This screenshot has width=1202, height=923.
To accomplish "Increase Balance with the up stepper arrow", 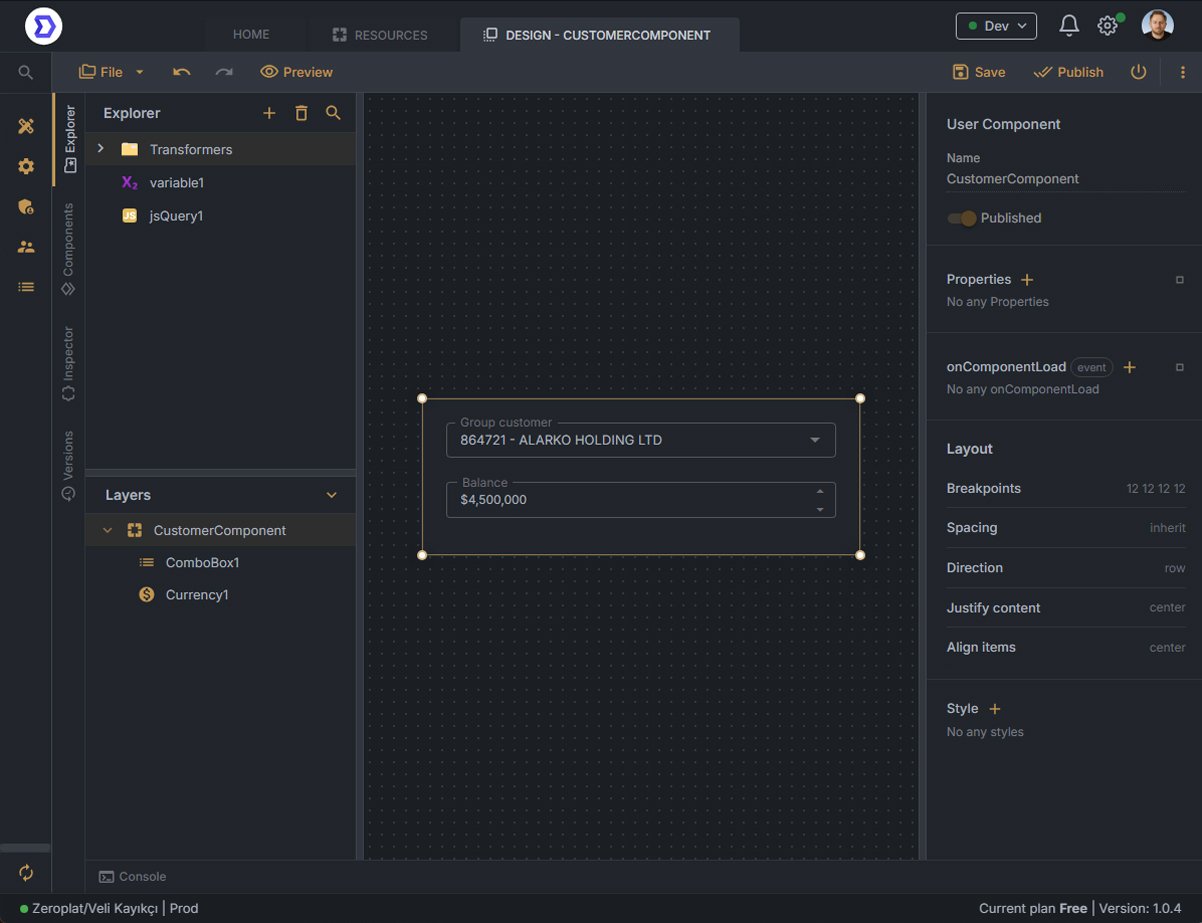I will click(x=820, y=491).
